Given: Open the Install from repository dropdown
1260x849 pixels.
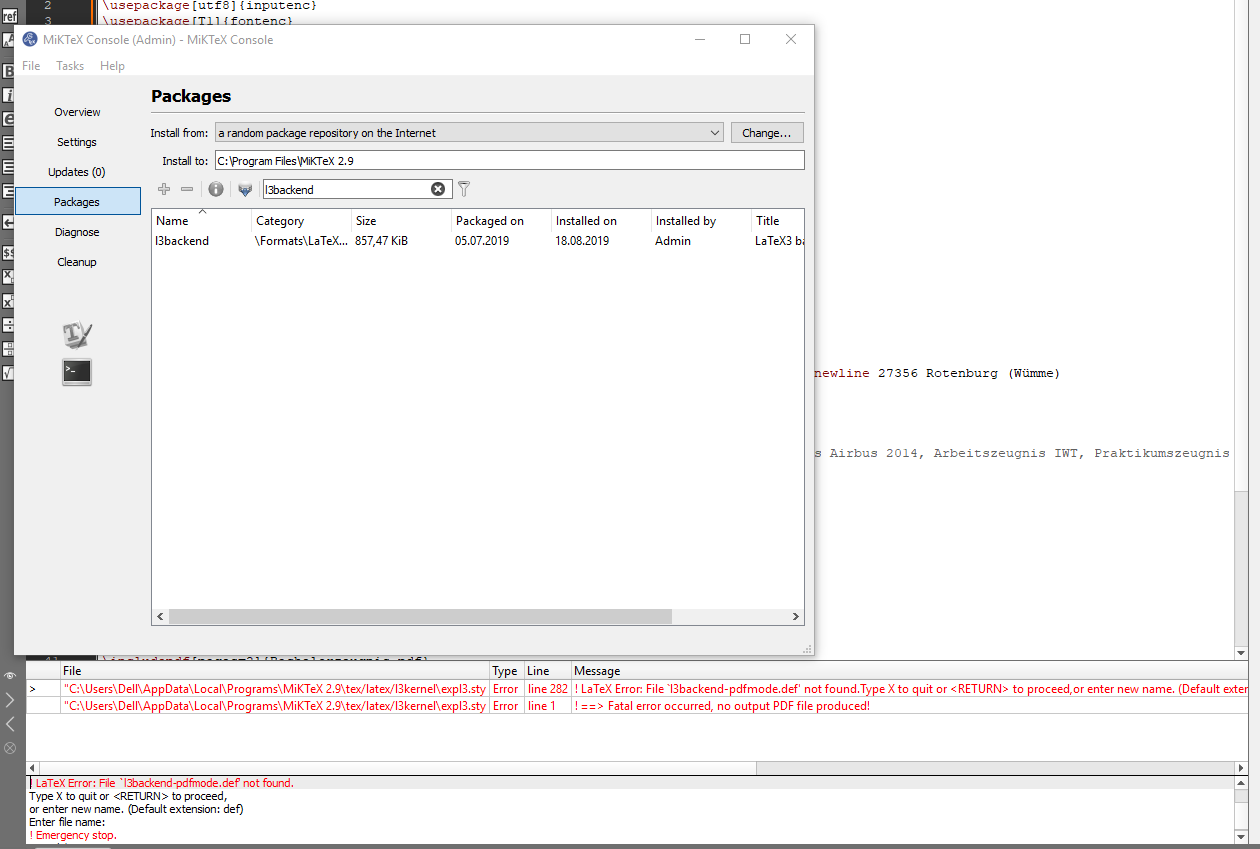Looking at the screenshot, I should click(x=469, y=132).
